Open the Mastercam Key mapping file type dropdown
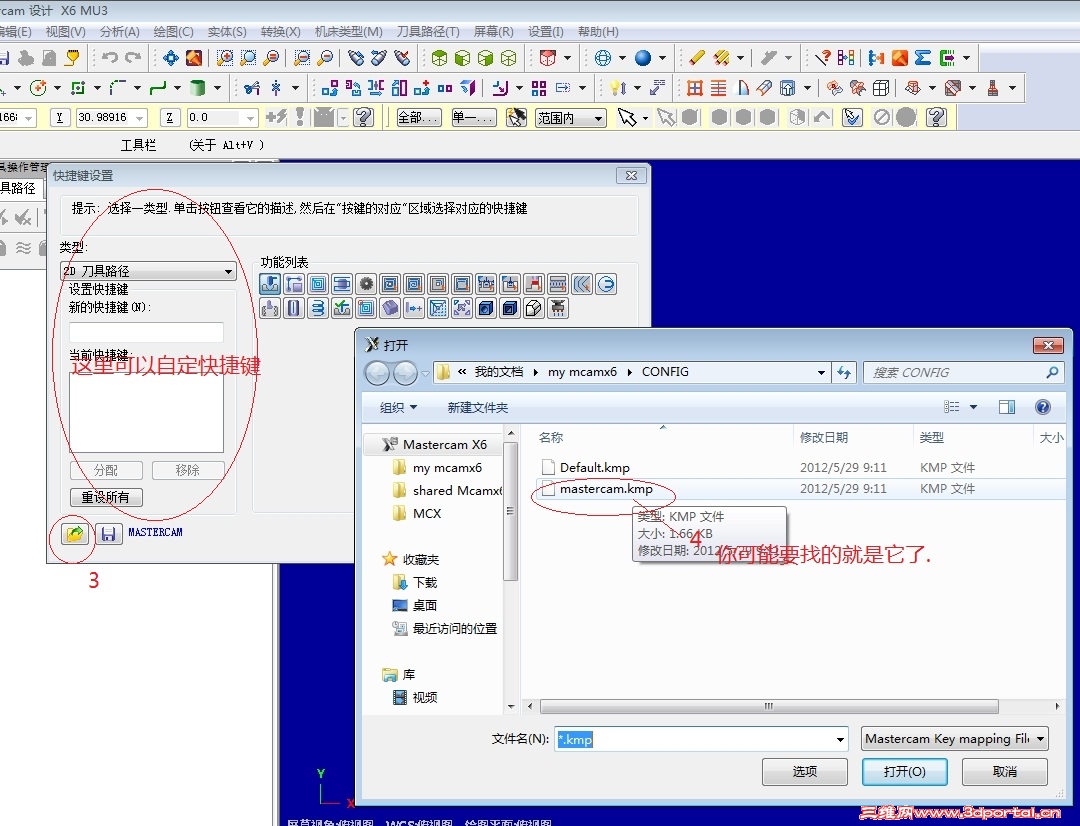This screenshot has height=826, width=1080. (x=955, y=739)
